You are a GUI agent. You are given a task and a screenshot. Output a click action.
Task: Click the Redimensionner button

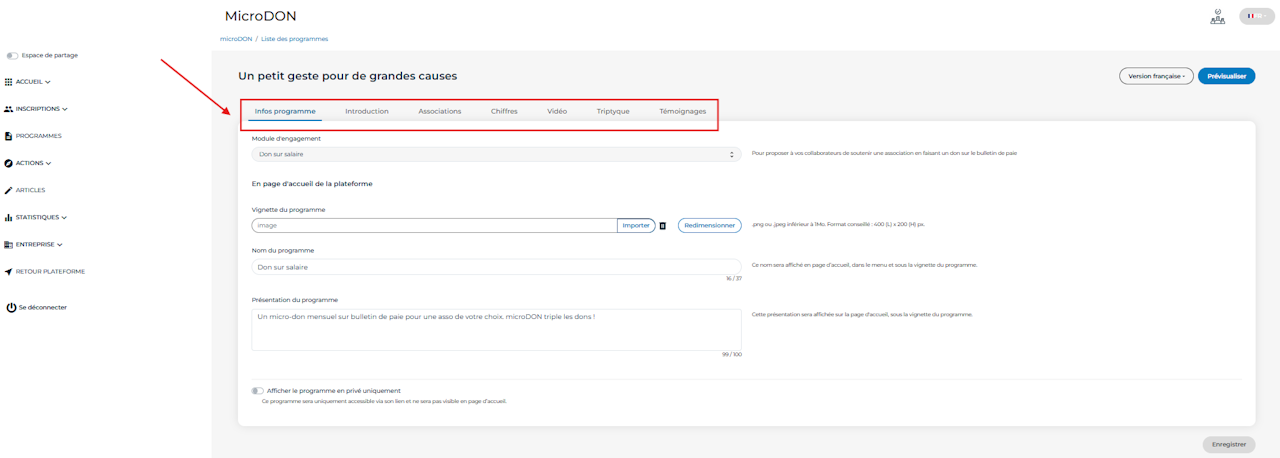tap(710, 226)
